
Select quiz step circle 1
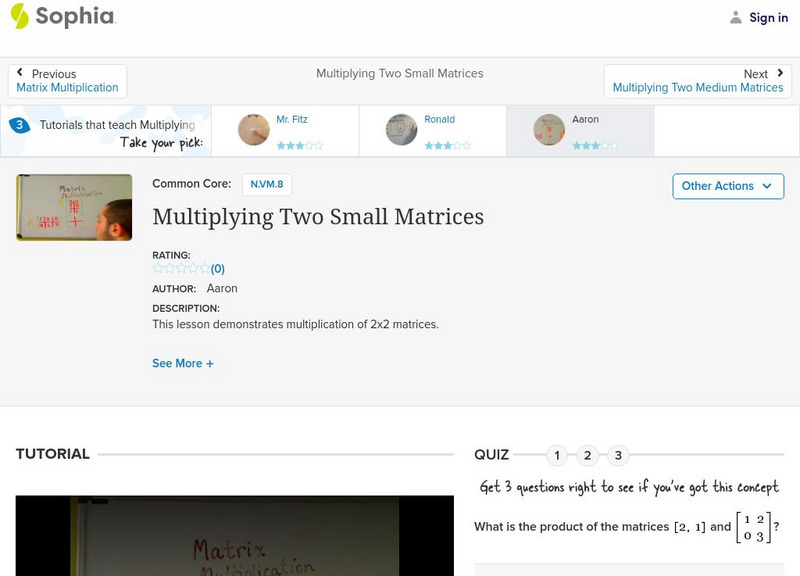pos(557,454)
